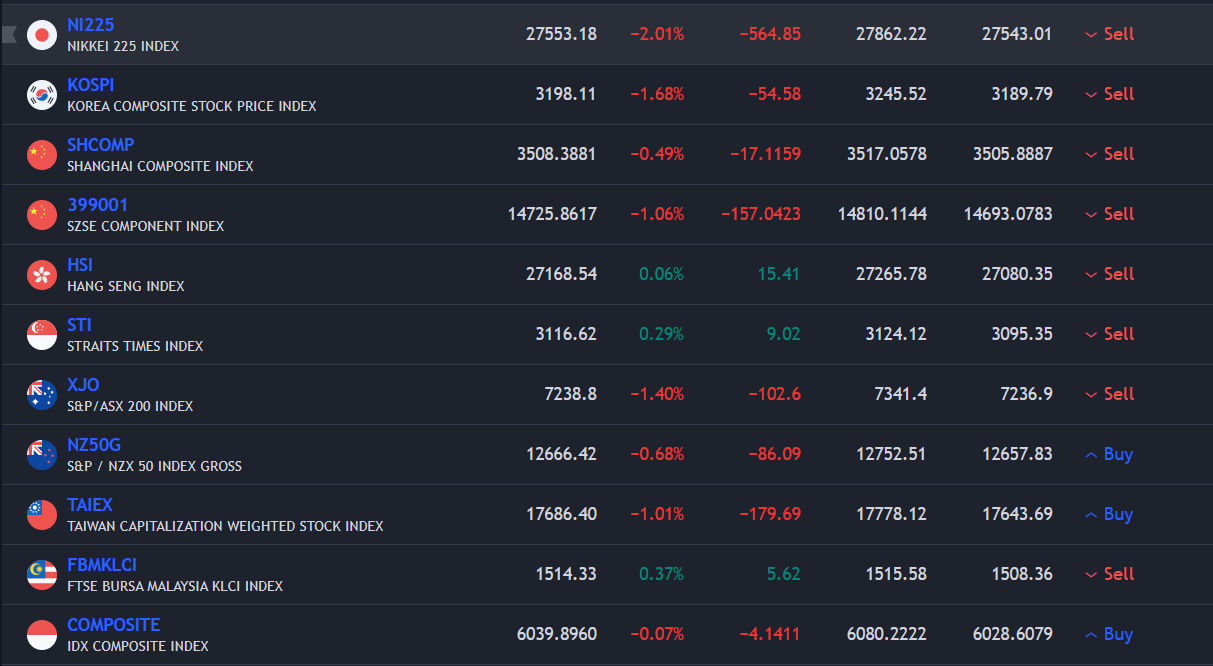Screen dimensions: 1213x666
Task: Click the 399001 change value −157.0423
Action: pyautogui.click(x=760, y=214)
